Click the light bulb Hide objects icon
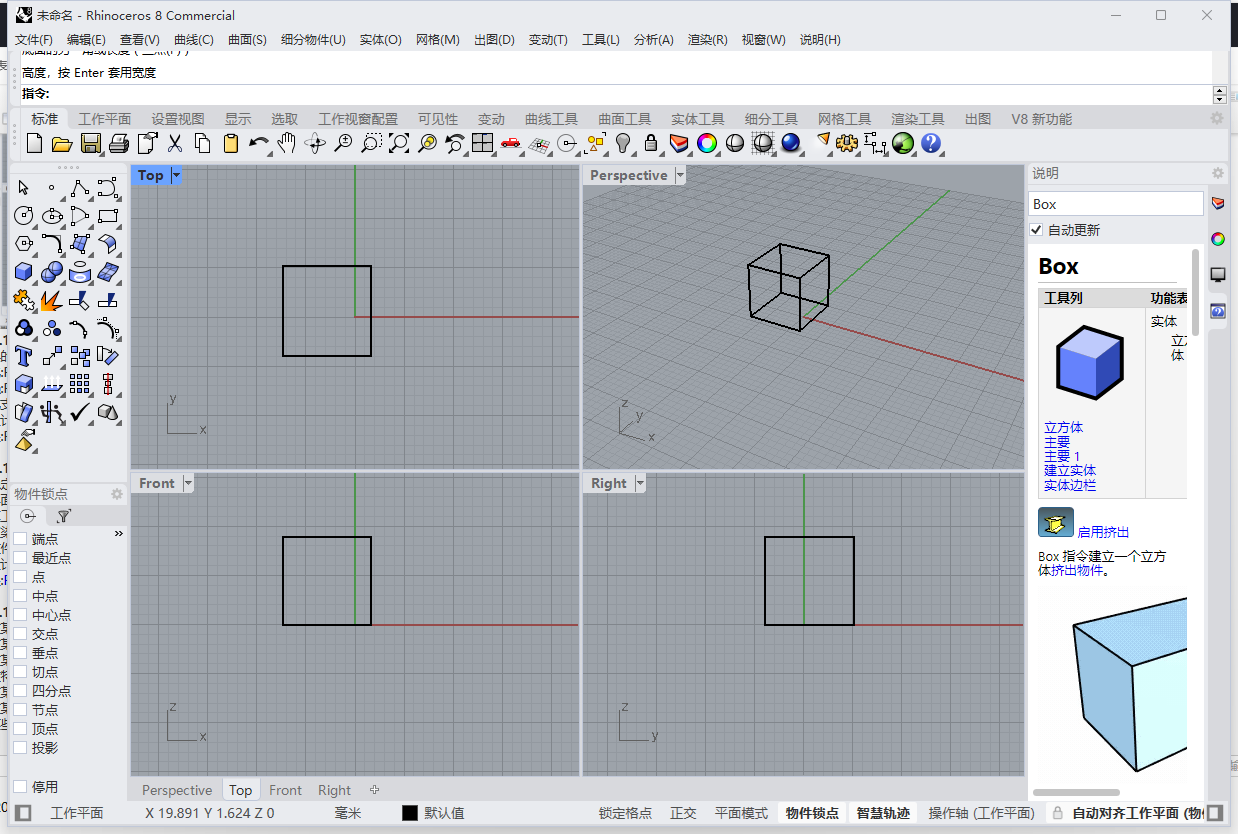This screenshot has width=1238, height=834. coord(623,143)
